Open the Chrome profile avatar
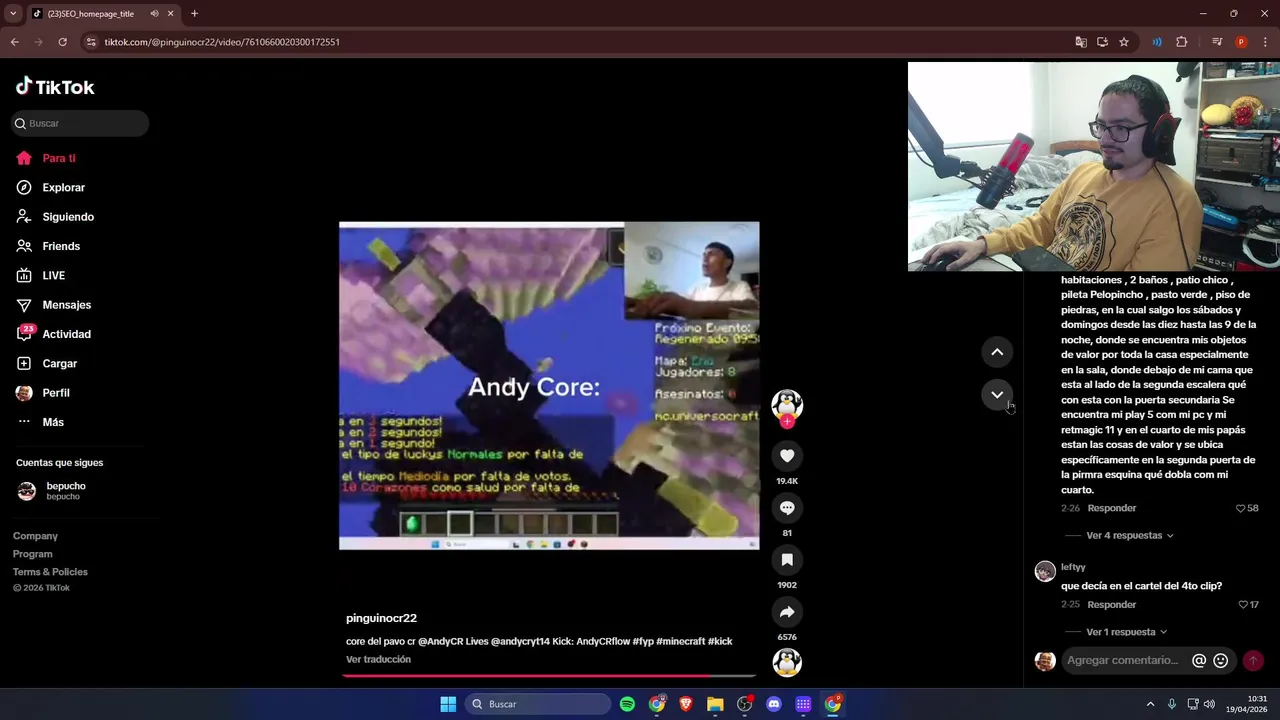 click(1241, 42)
